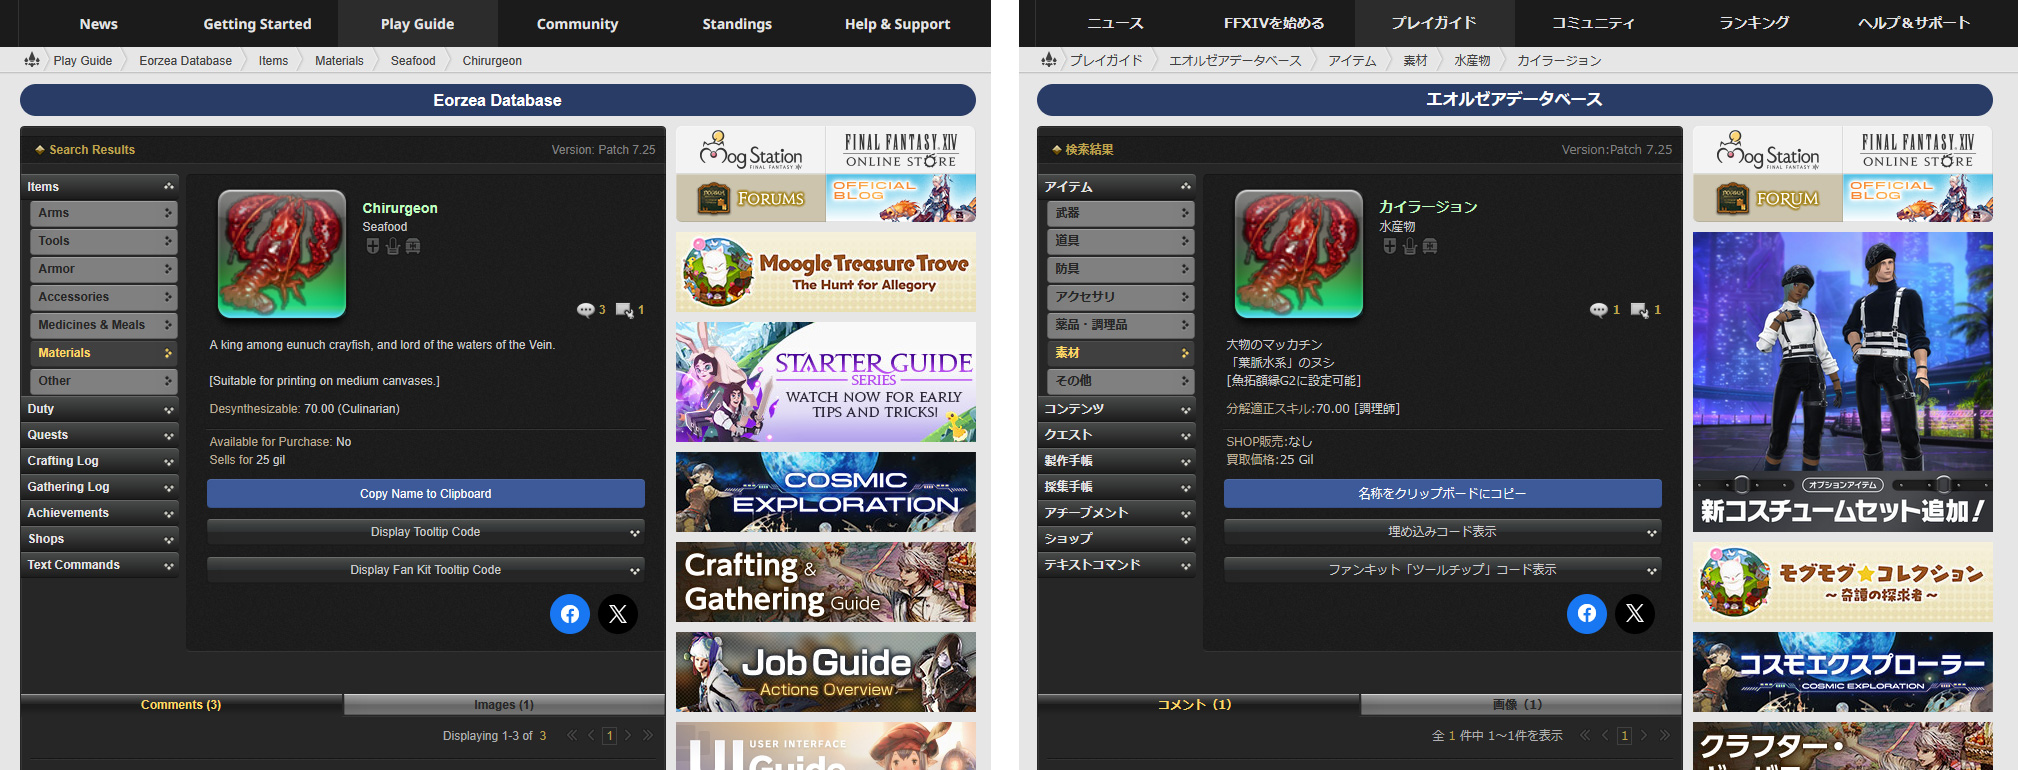The height and width of the screenshot is (770, 2018).
Task: Click 素材 in the Japanese breadcrumb
Action: tap(1415, 61)
